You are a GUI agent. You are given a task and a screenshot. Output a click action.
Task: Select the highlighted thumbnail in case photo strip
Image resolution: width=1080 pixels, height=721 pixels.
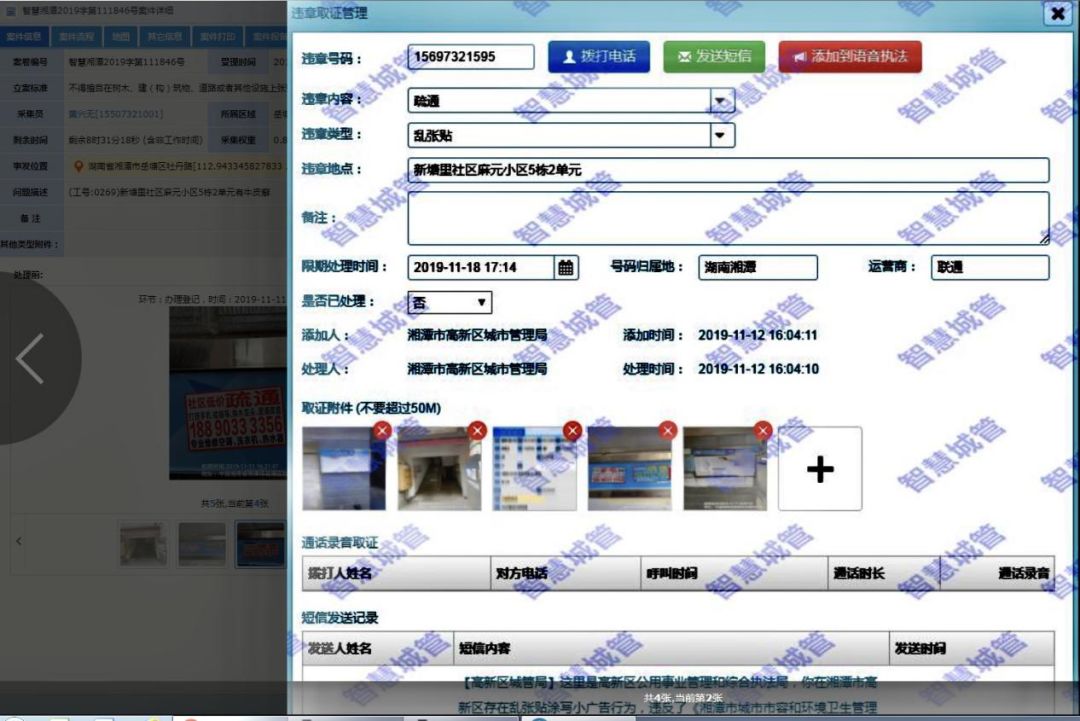coord(260,544)
